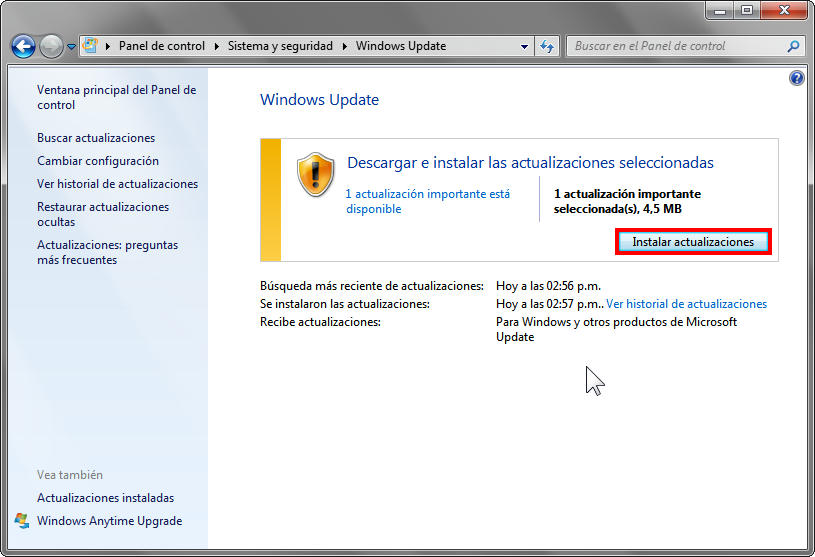Open Restaurar actualizaciones ocultas

pos(103,214)
